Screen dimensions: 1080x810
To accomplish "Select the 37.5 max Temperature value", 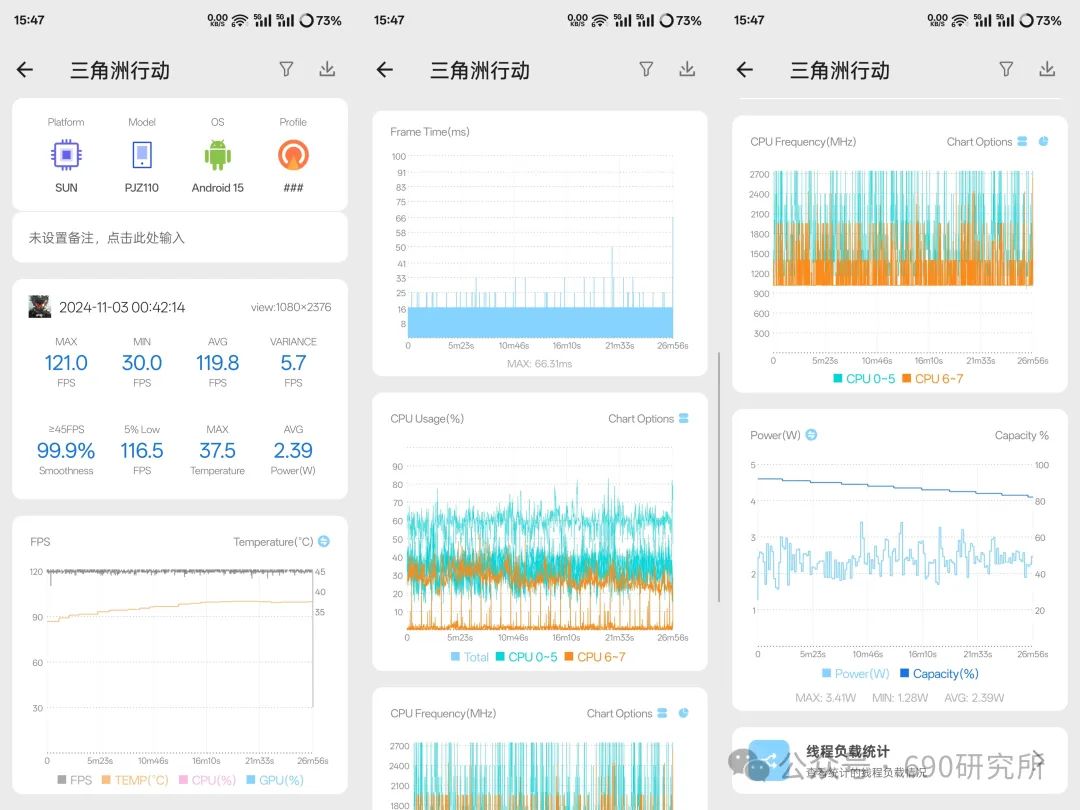I will click(x=218, y=450).
